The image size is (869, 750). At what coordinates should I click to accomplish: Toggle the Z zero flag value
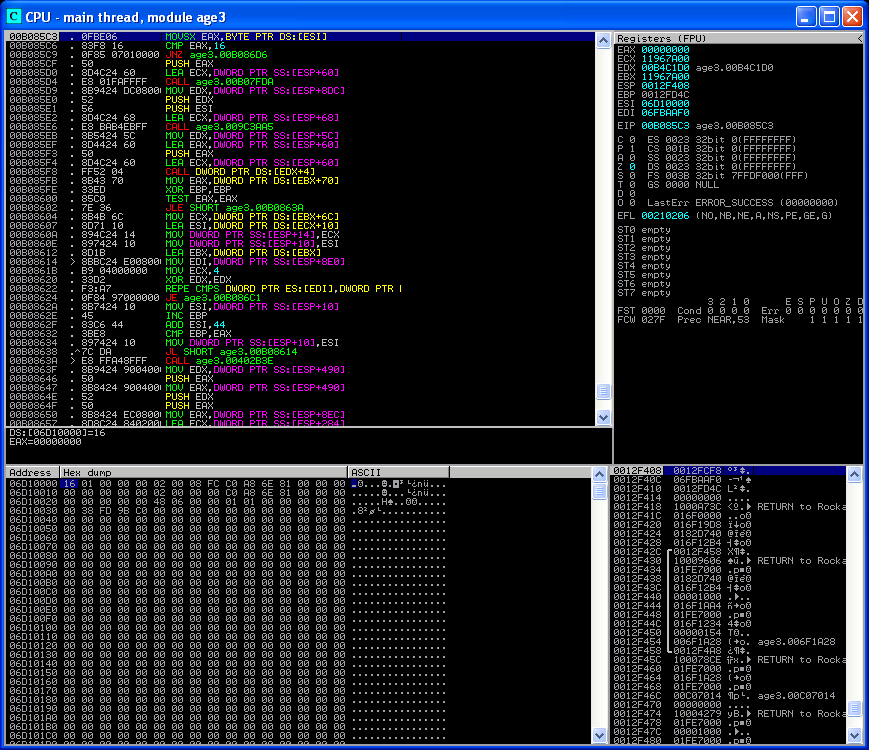tap(632, 166)
